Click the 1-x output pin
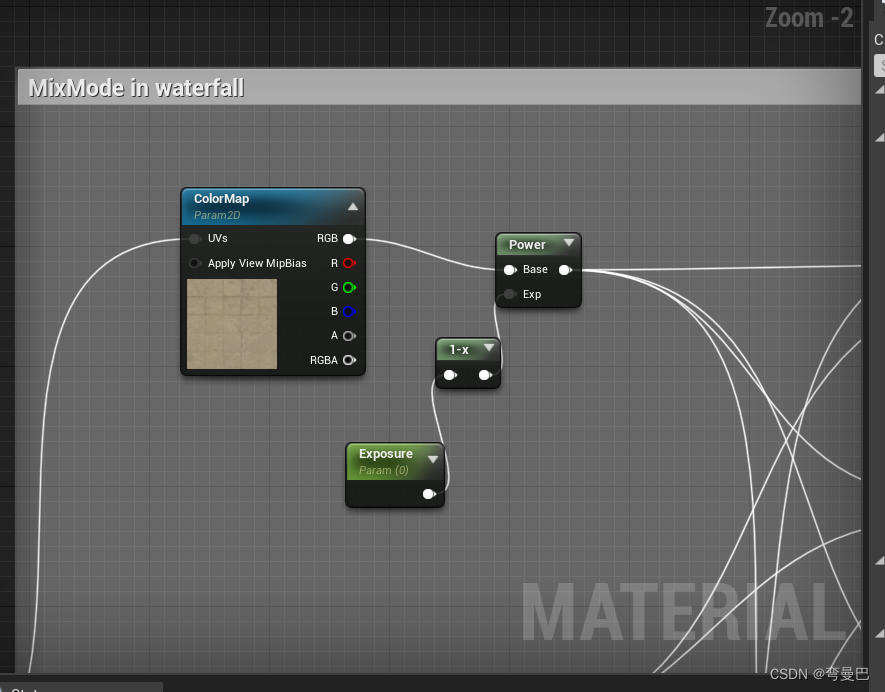 pos(486,374)
